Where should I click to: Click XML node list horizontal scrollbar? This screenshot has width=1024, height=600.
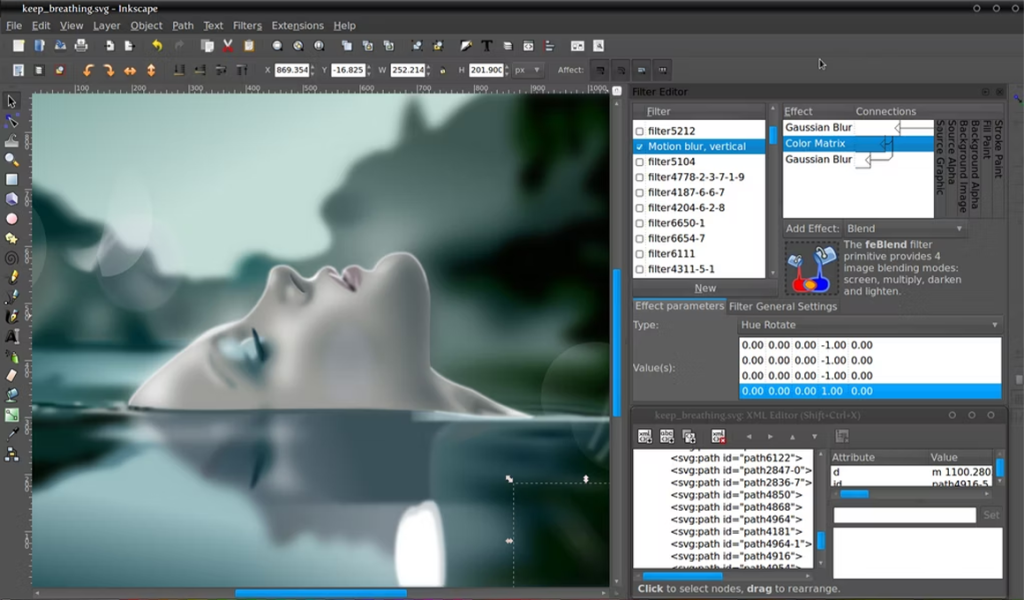click(x=682, y=576)
